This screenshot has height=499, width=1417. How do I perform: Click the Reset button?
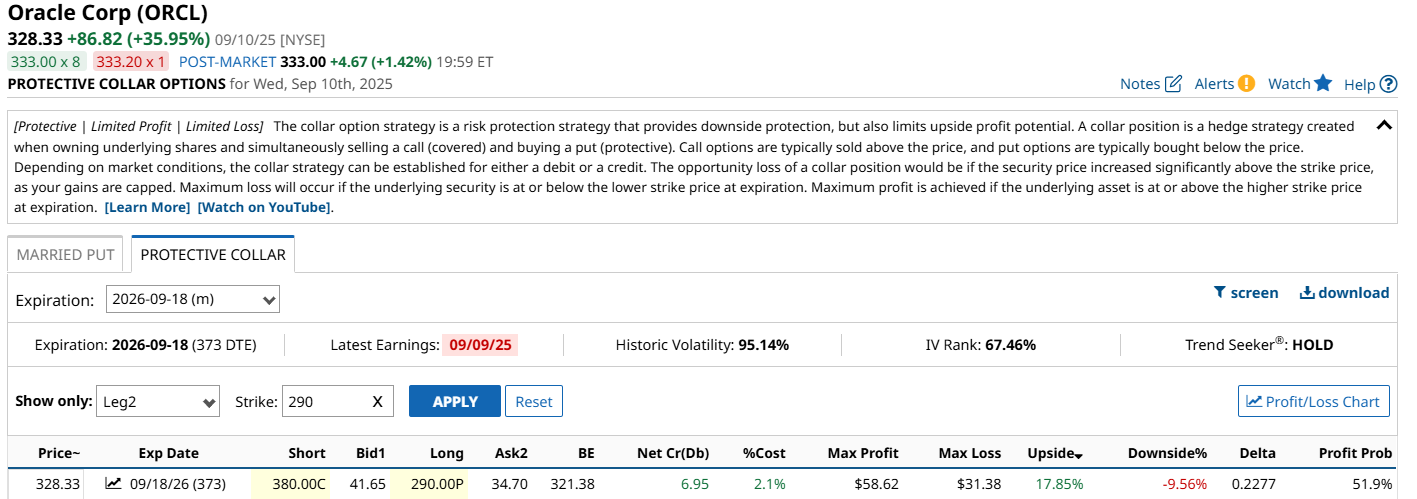click(x=534, y=402)
